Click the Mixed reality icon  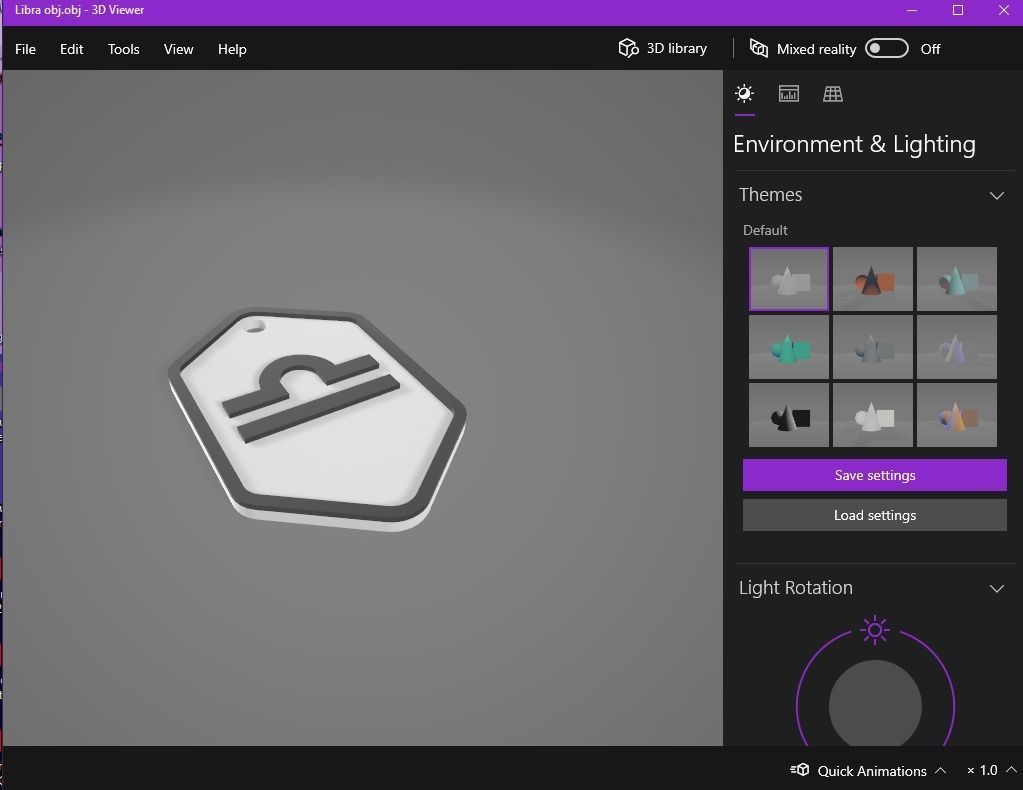758,48
